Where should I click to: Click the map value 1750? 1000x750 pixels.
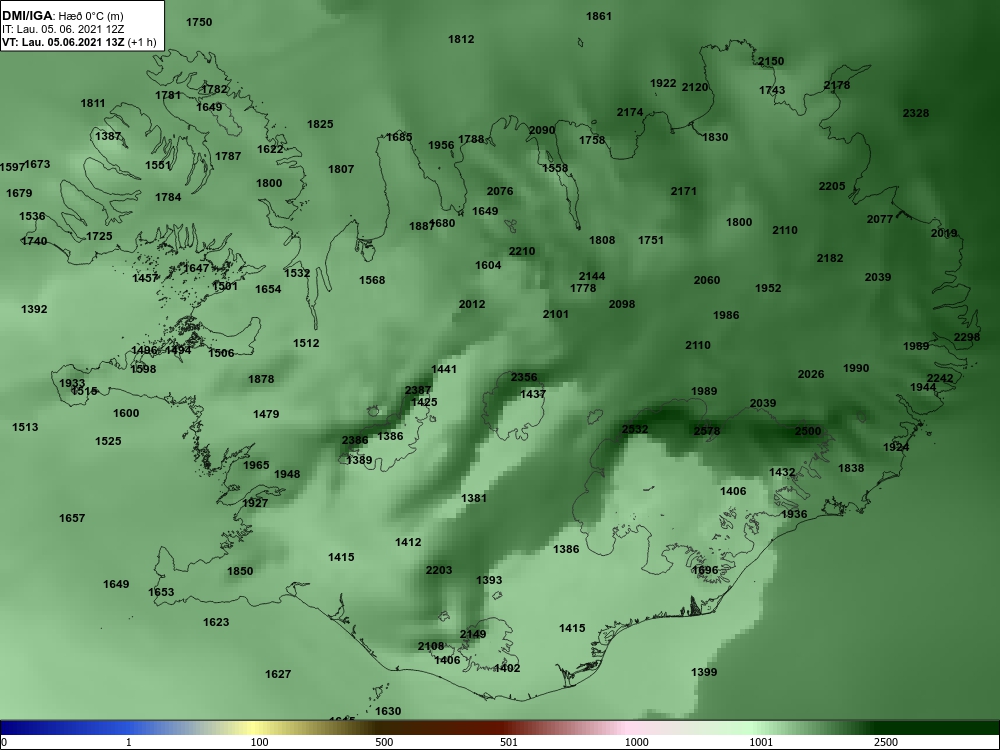(199, 22)
